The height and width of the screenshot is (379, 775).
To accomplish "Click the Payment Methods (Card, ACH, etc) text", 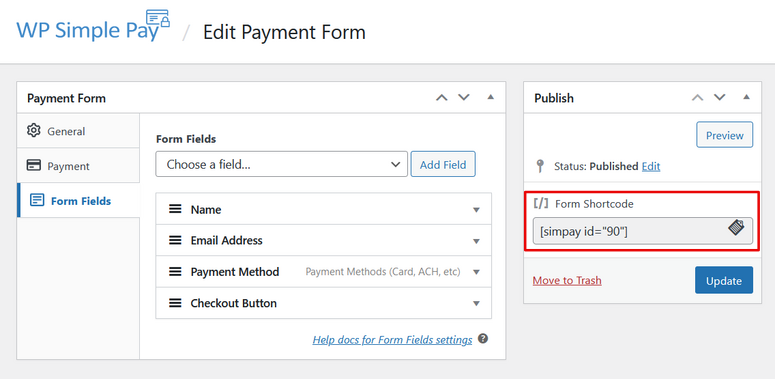I will point(383,272).
